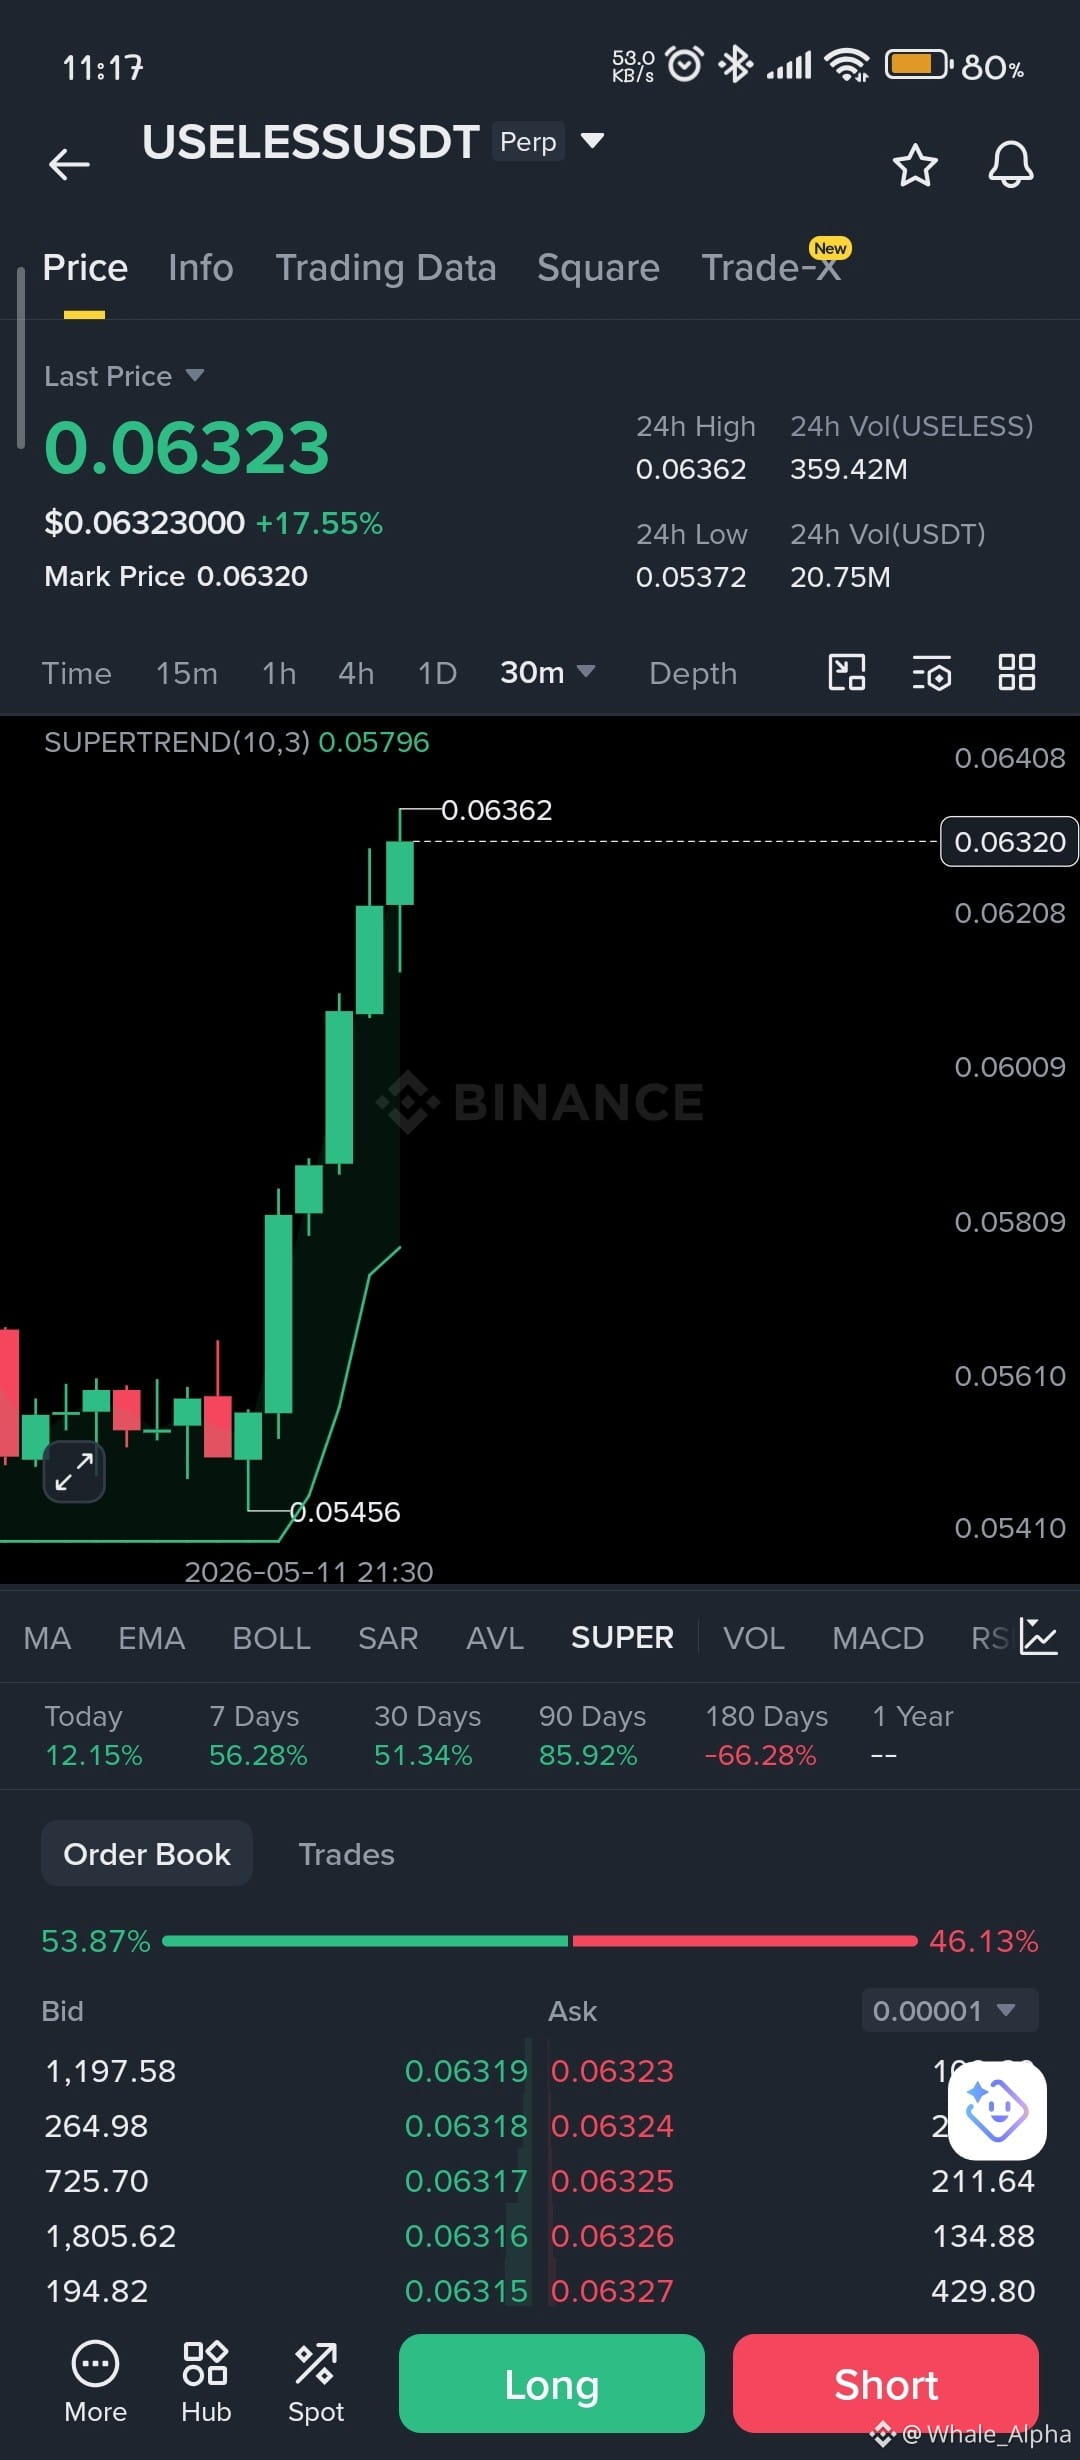Viewport: 1080px width, 2460px height.
Task: Tap the Perp contract badge
Action: (528, 141)
